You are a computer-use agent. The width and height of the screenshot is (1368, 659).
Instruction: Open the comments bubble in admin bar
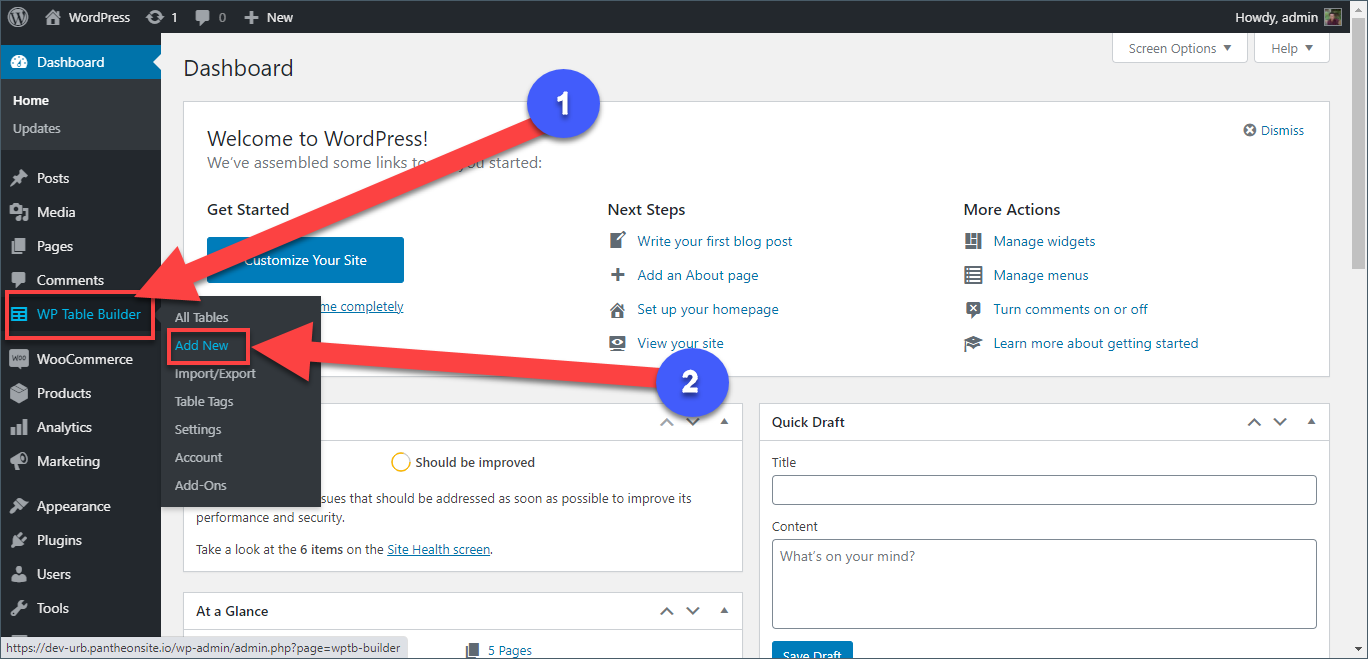point(210,17)
